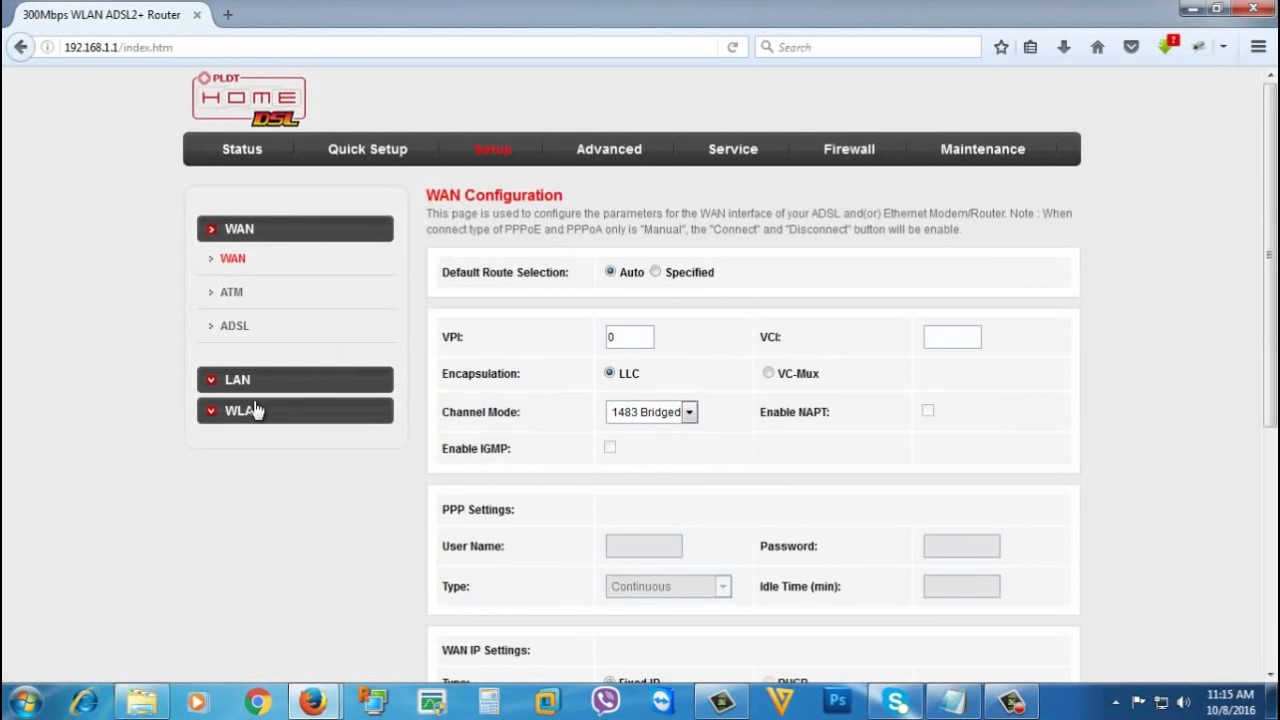
Task: Open the WAN sub-item link
Action: 233,258
